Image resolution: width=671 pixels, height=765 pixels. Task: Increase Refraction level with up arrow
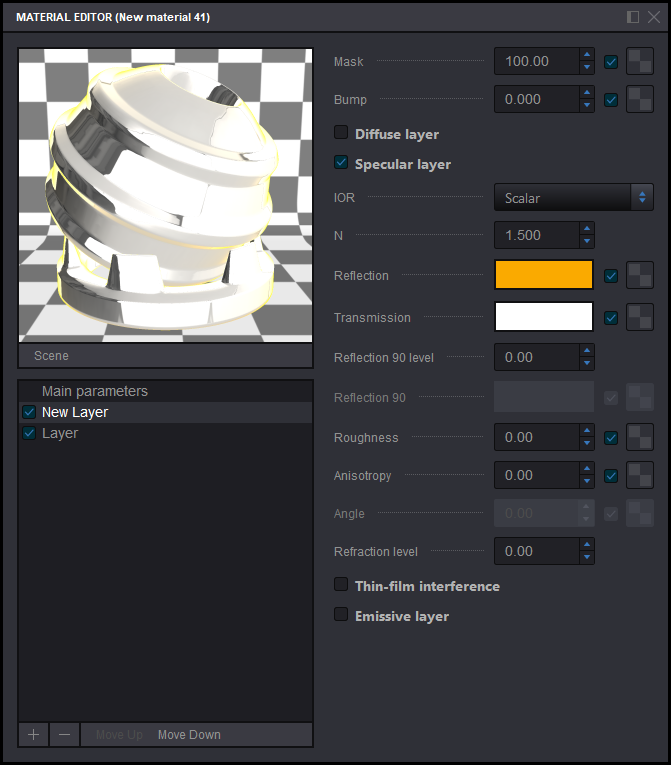587,544
